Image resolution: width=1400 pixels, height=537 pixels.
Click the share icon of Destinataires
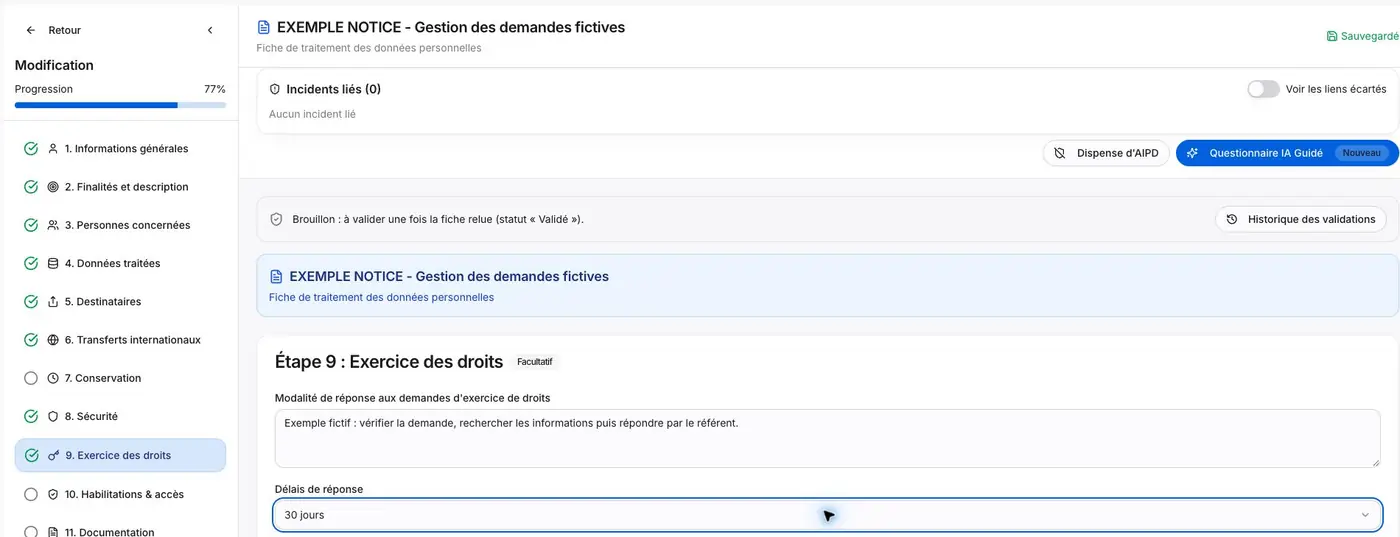pos(53,302)
